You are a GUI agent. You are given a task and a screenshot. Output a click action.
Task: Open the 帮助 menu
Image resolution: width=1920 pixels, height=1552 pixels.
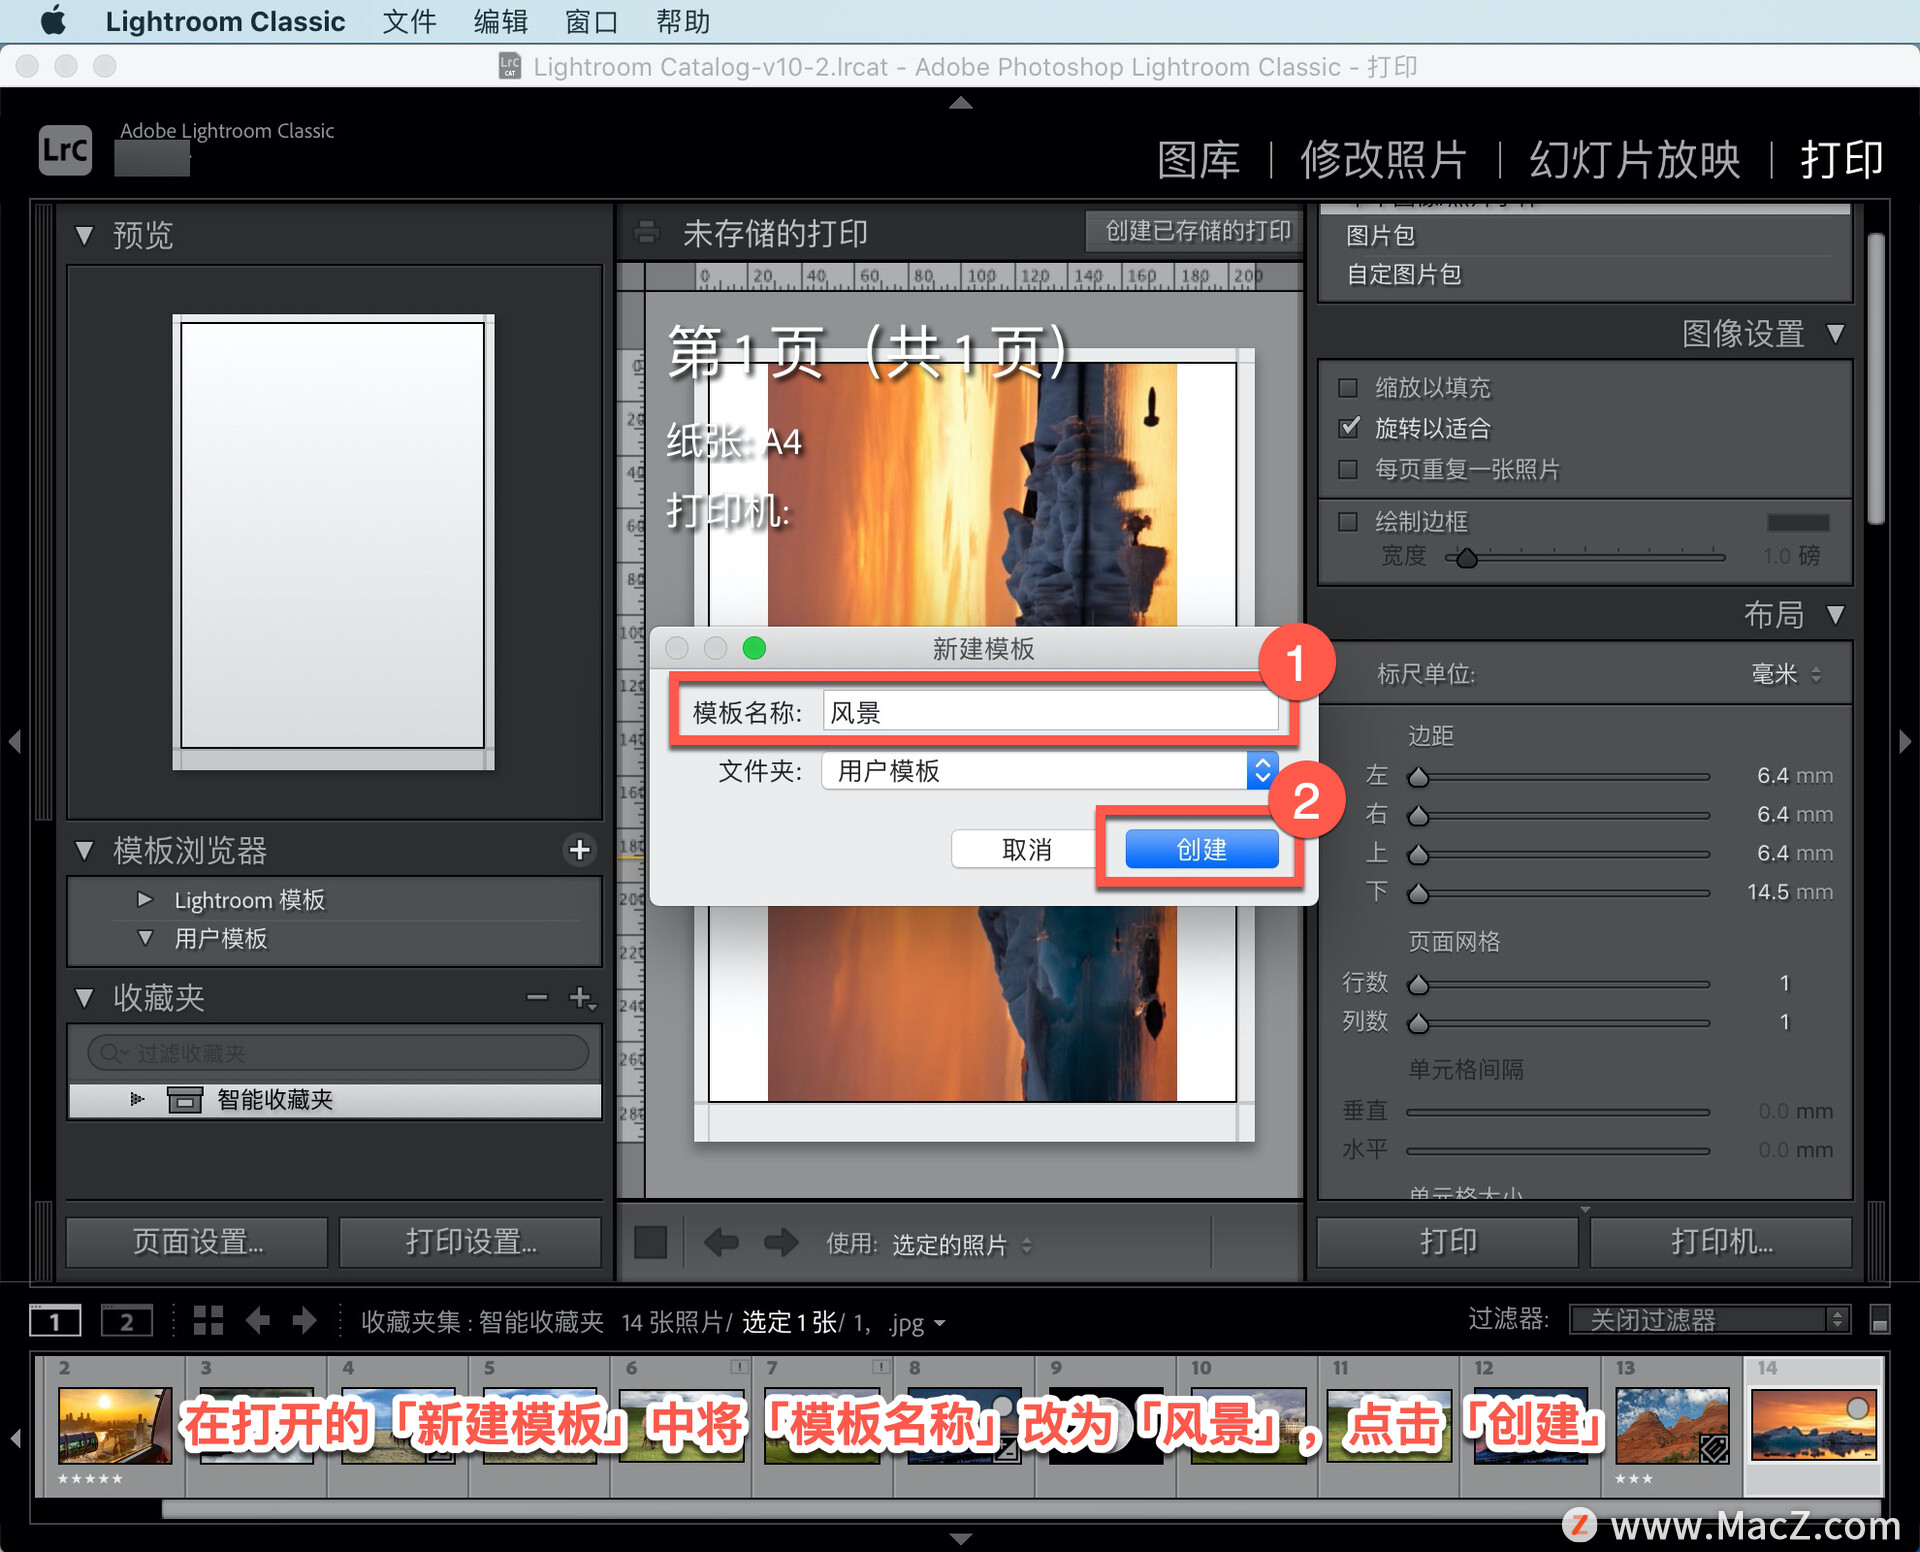point(683,21)
